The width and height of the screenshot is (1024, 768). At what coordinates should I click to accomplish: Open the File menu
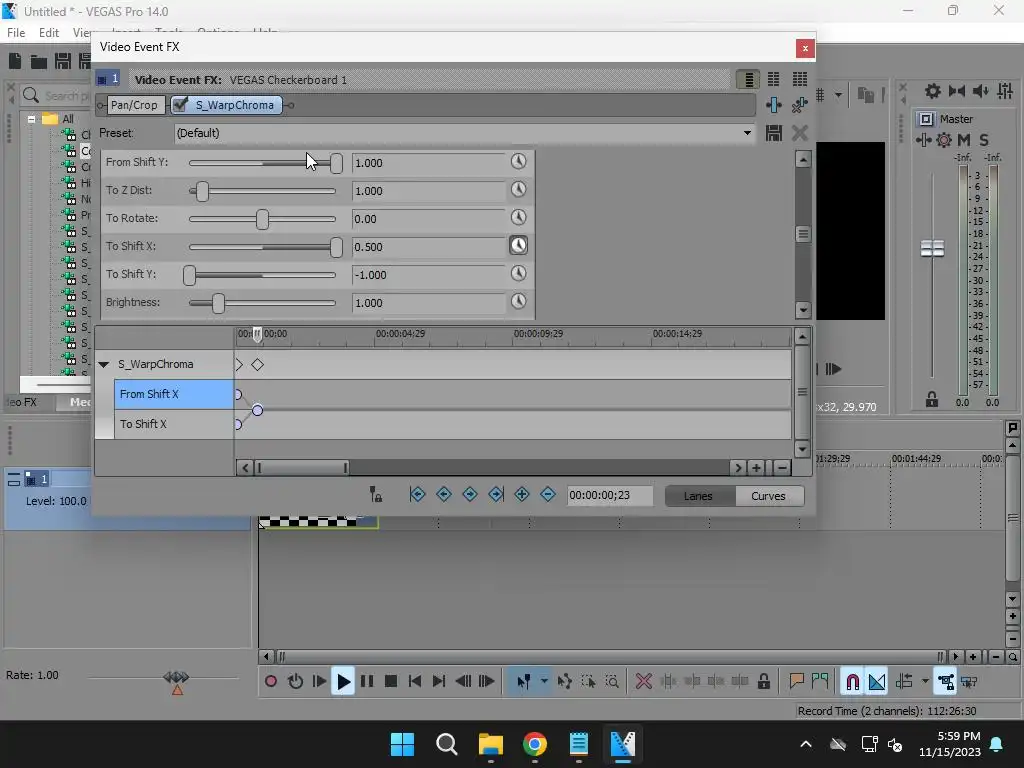click(x=16, y=33)
